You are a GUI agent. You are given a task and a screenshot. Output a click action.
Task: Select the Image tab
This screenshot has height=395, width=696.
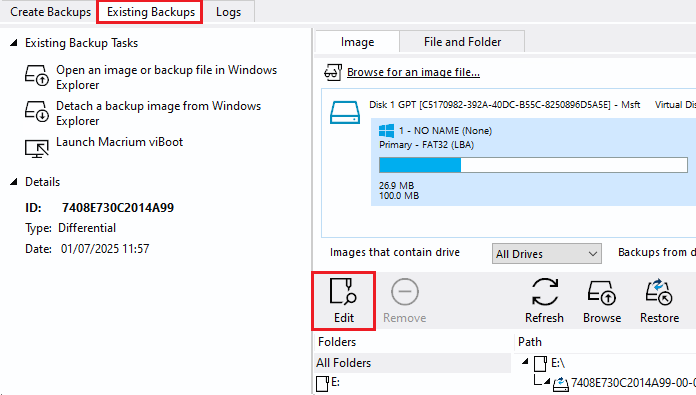[x=357, y=42]
